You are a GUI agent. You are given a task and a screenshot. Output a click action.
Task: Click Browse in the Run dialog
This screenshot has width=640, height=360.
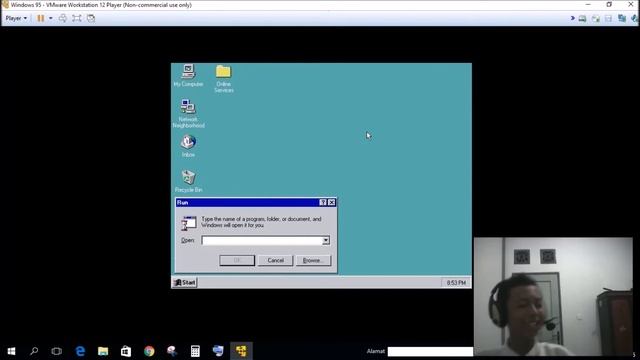pyautogui.click(x=313, y=260)
